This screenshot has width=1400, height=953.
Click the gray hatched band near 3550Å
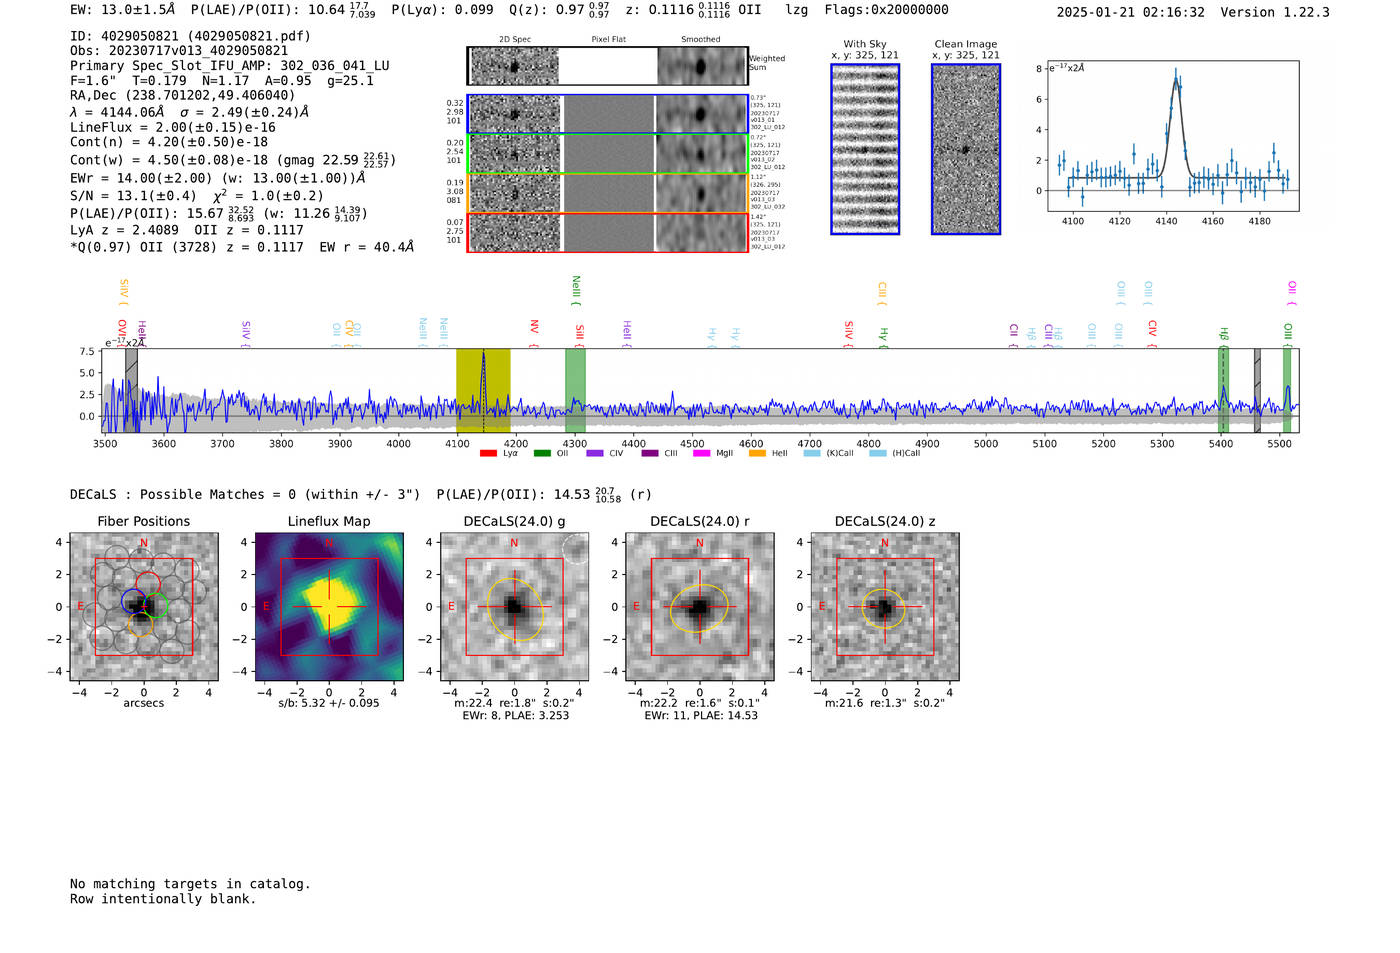pos(131,390)
